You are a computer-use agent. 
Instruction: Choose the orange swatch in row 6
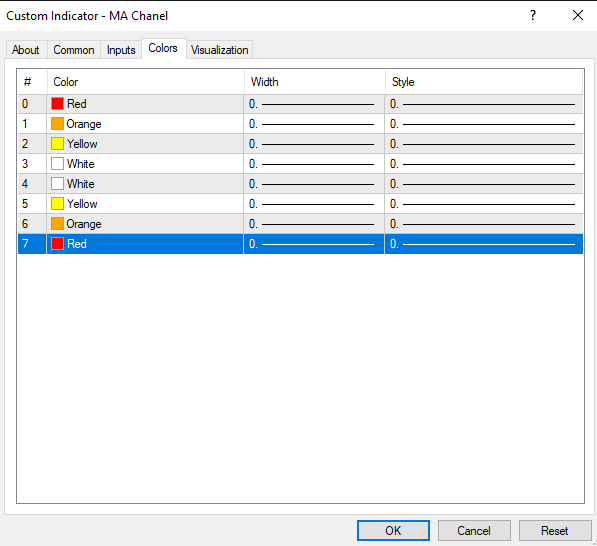(x=57, y=224)
